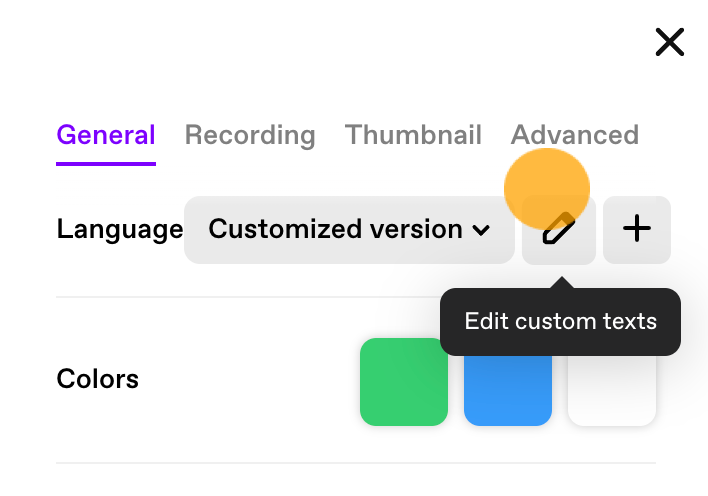Select the white color swatch
The width and height of the screenshot is (708, 496).
coord(611,390)
